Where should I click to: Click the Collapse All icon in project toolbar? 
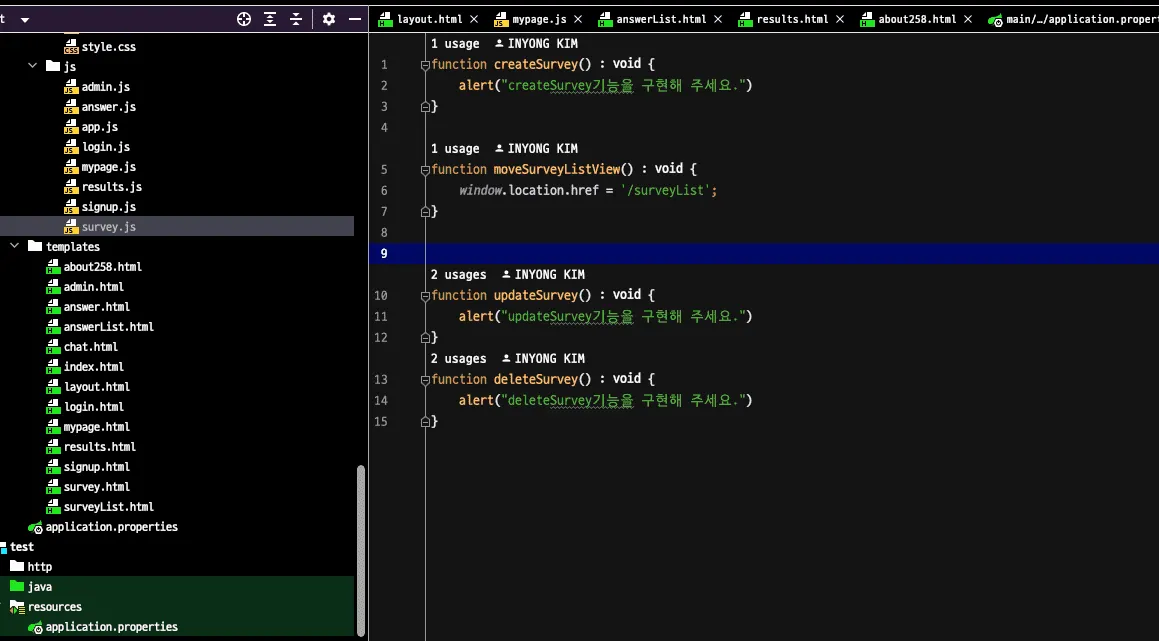point(296,19)
